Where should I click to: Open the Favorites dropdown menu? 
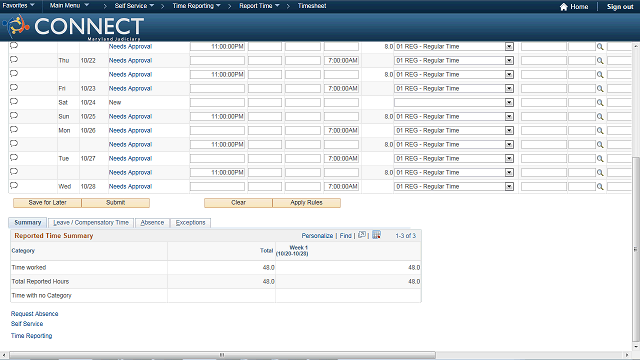[18, 6]
